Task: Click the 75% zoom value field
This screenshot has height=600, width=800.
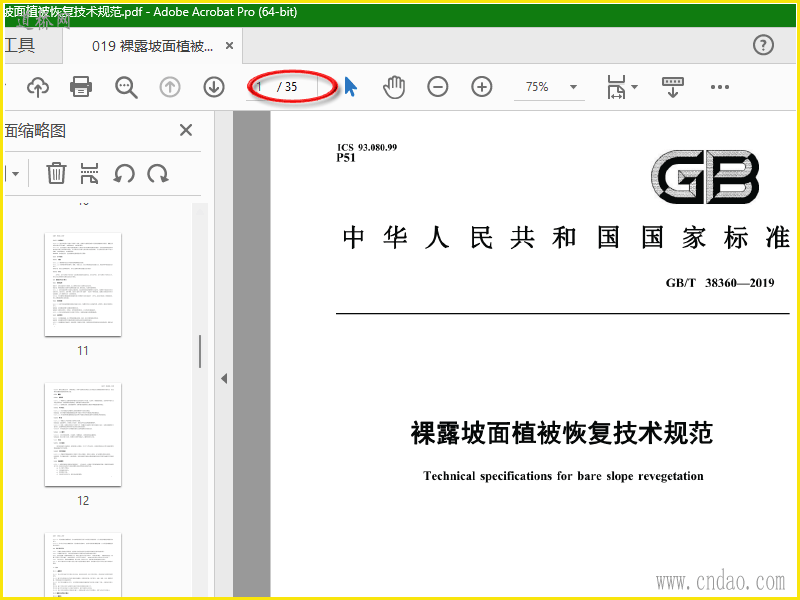Action: pos(537,87)
